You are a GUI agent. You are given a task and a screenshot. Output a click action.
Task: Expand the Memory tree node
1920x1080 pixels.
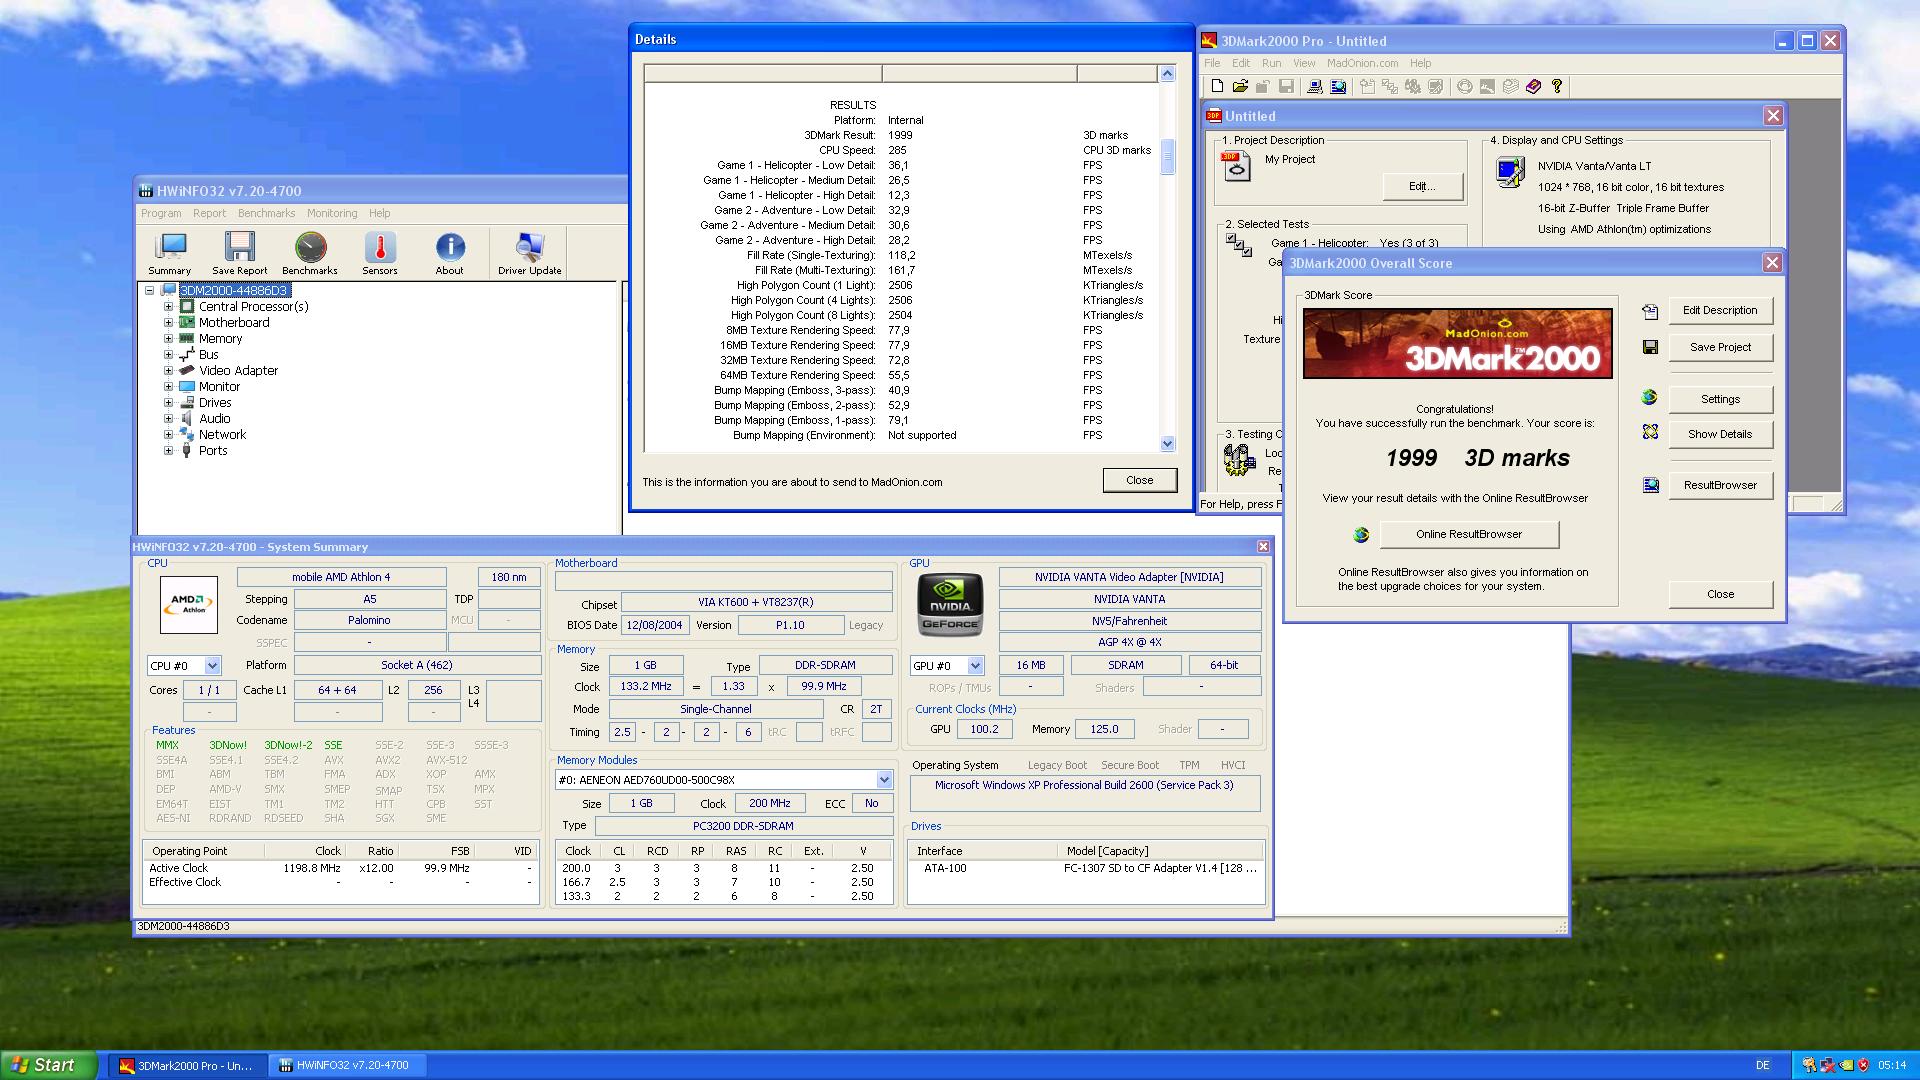(169, 339)
